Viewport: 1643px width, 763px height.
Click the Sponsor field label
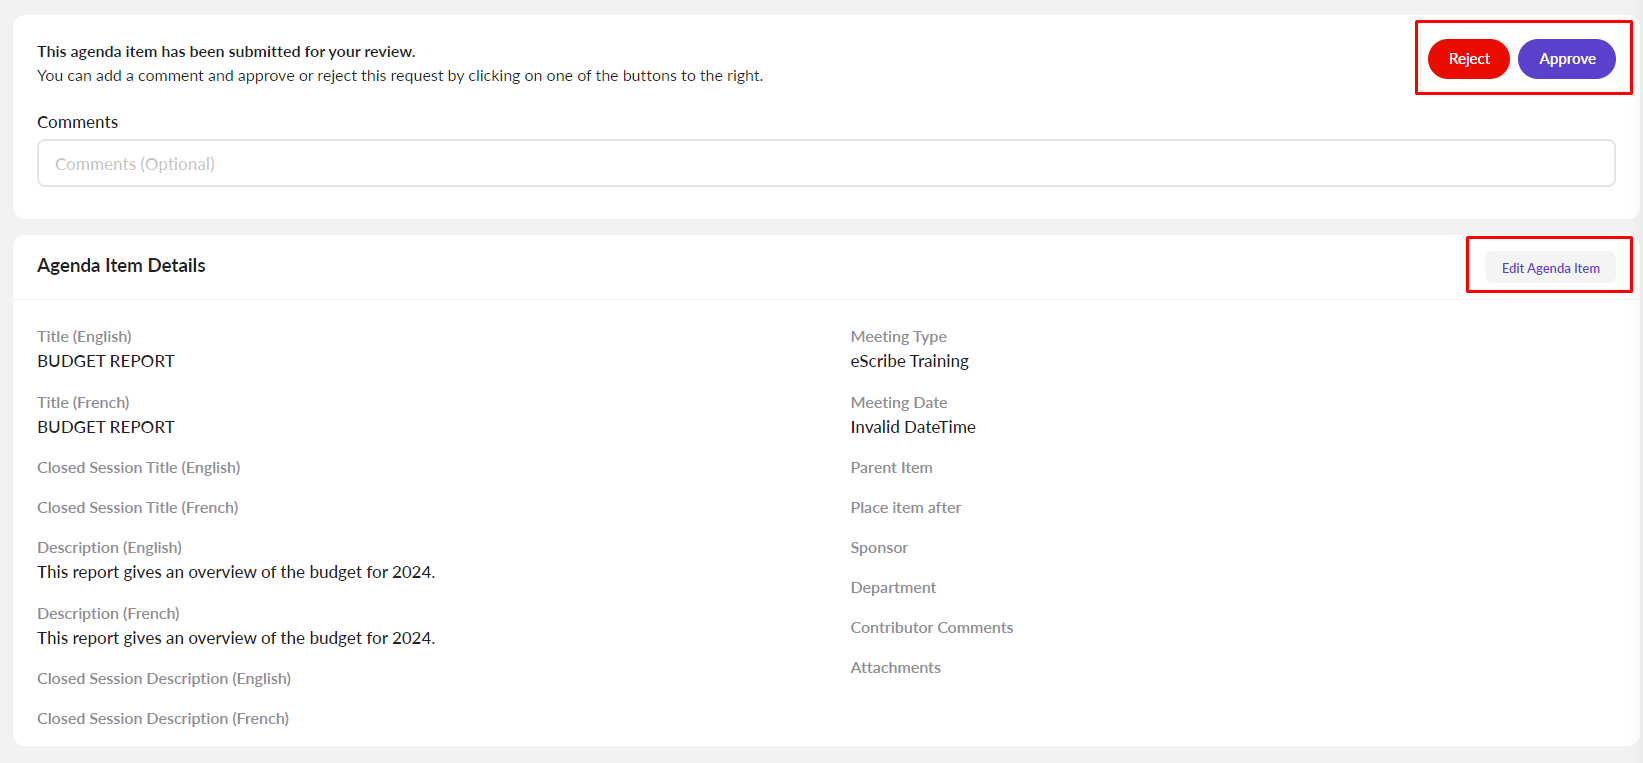[x=879, y=548]
